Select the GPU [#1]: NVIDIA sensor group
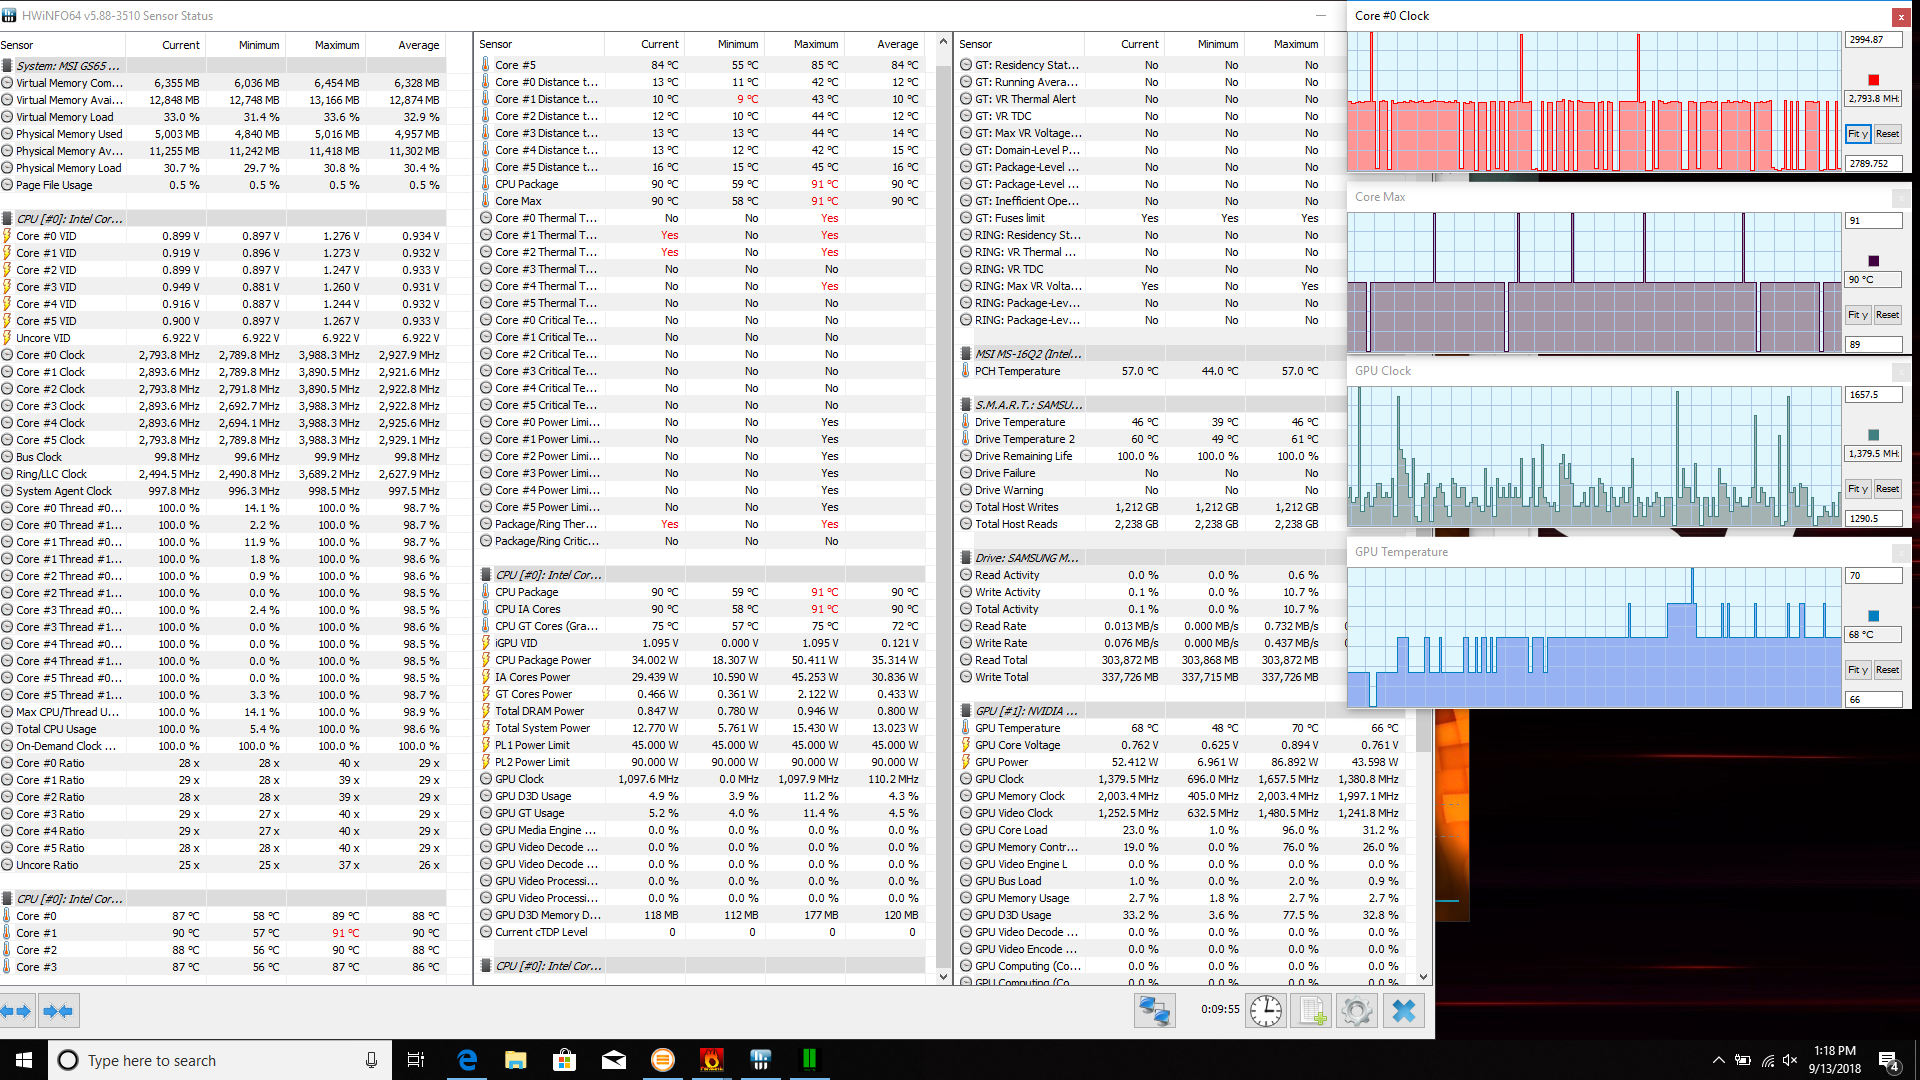Viewport: 1920px width, 1080px height. 1027,711
